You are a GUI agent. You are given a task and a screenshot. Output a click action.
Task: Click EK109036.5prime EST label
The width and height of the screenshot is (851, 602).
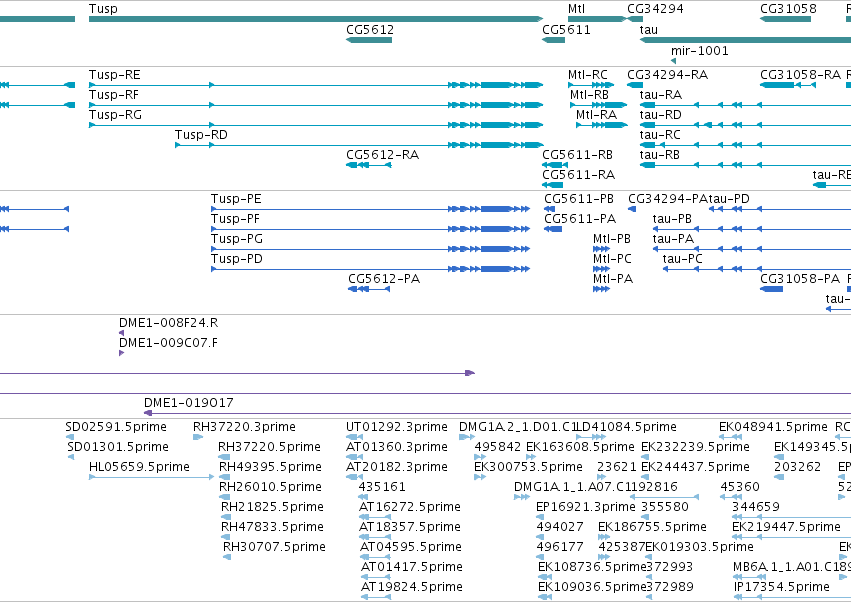tap(592, 587)
